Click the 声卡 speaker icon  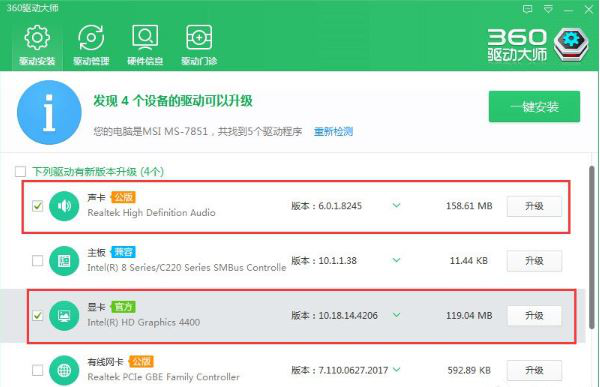[64, 206]
